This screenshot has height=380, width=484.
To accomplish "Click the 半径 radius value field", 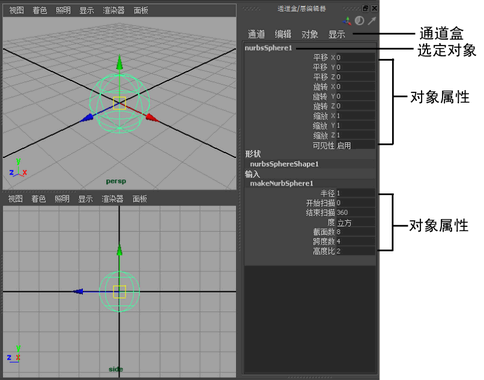I will point(355,193).
